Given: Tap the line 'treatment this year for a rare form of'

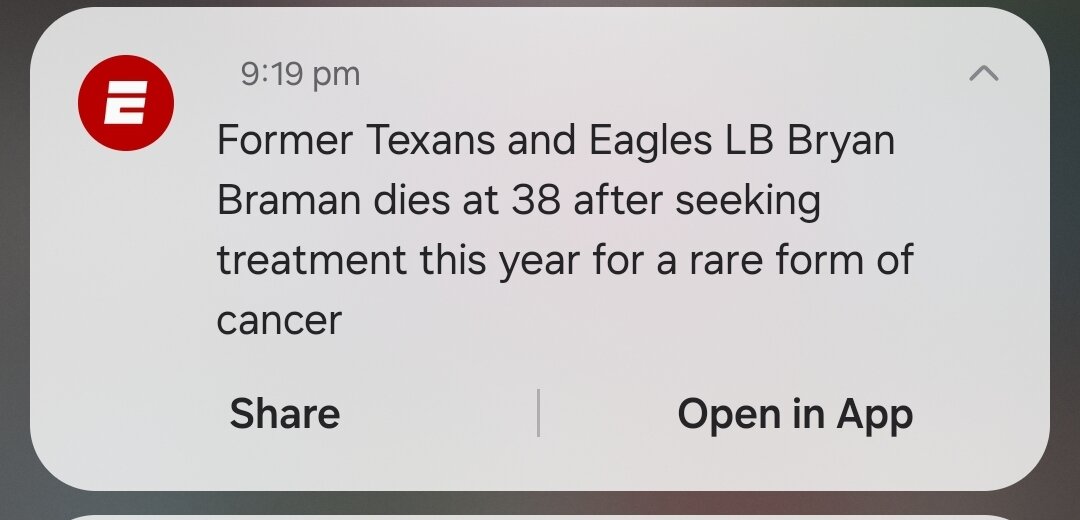Looking at the screenshot, I should [x=565, y=261].
